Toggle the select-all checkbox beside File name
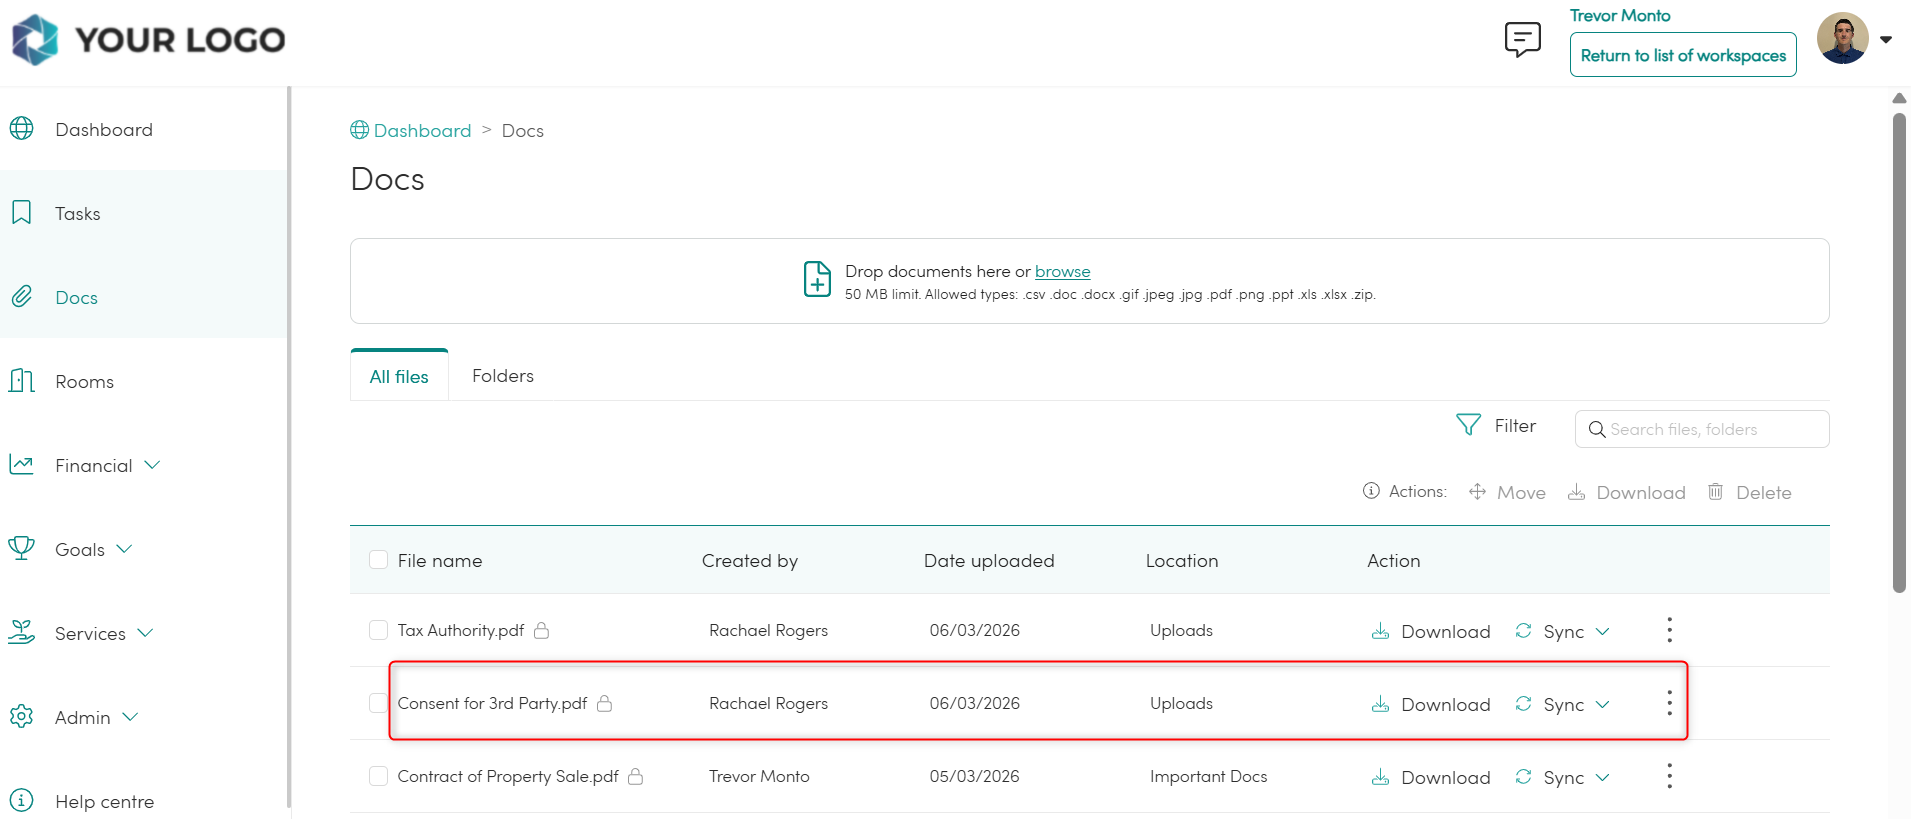This screenshot has width=1911, height=819. tap(378, 560)
